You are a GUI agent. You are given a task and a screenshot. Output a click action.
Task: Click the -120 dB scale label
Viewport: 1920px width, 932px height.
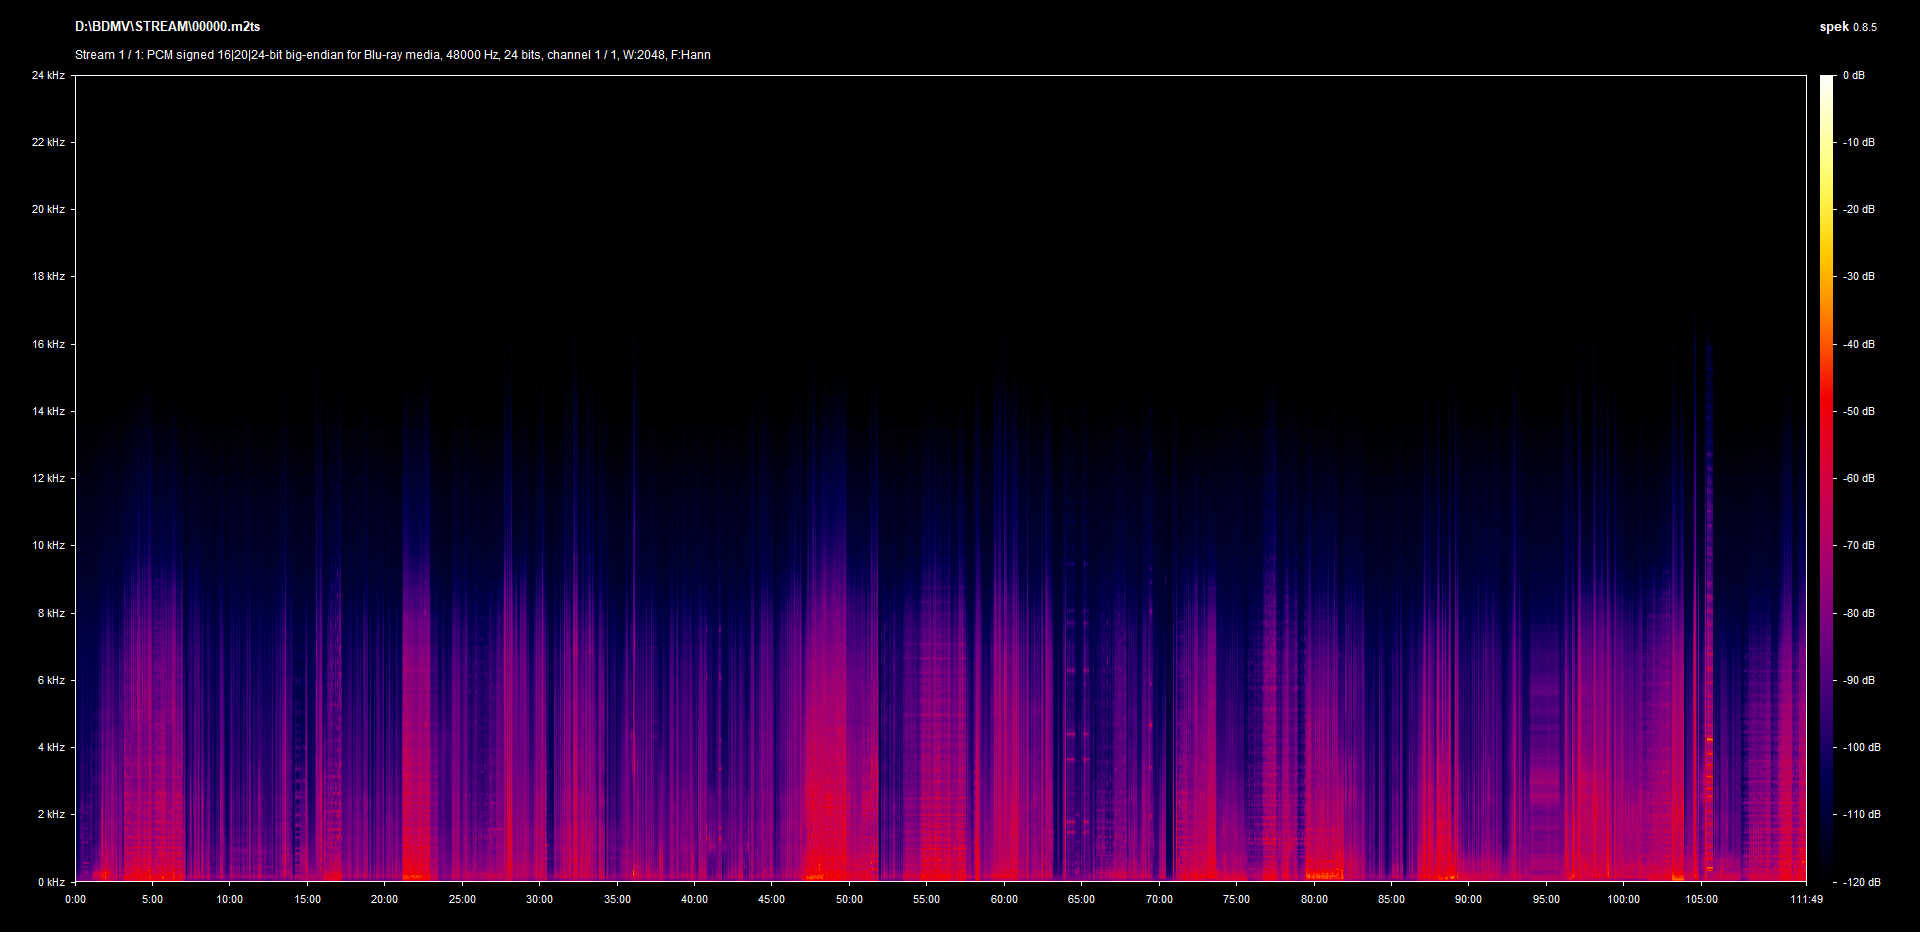tap(1861, 882)
